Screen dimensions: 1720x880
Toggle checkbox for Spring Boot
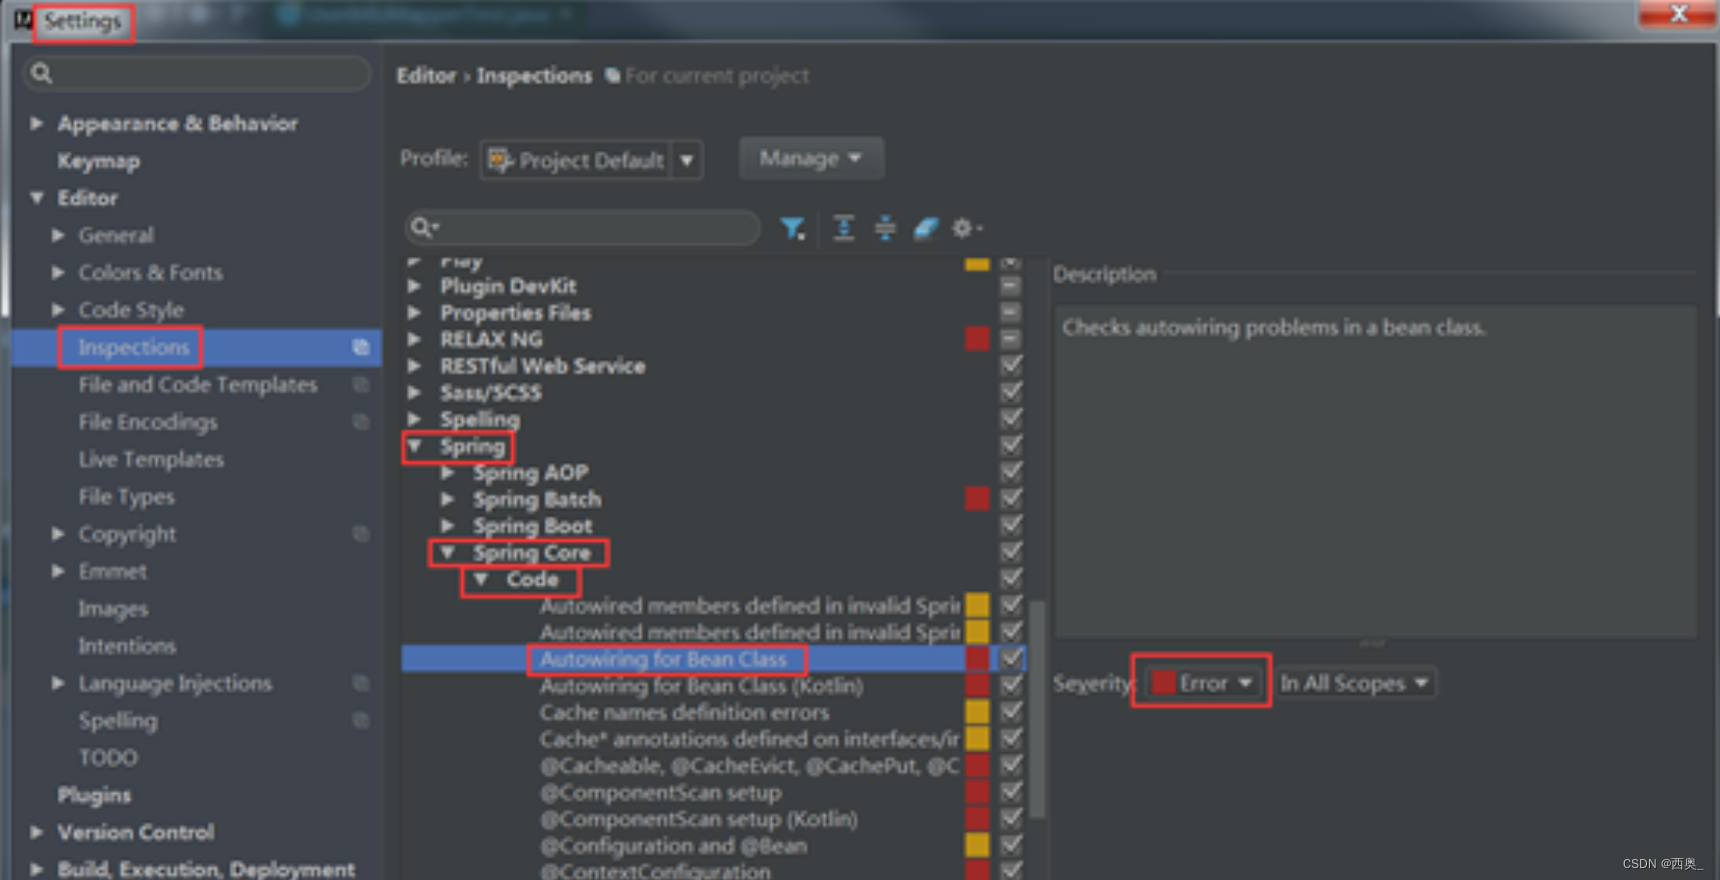(x=1011, y=525)
